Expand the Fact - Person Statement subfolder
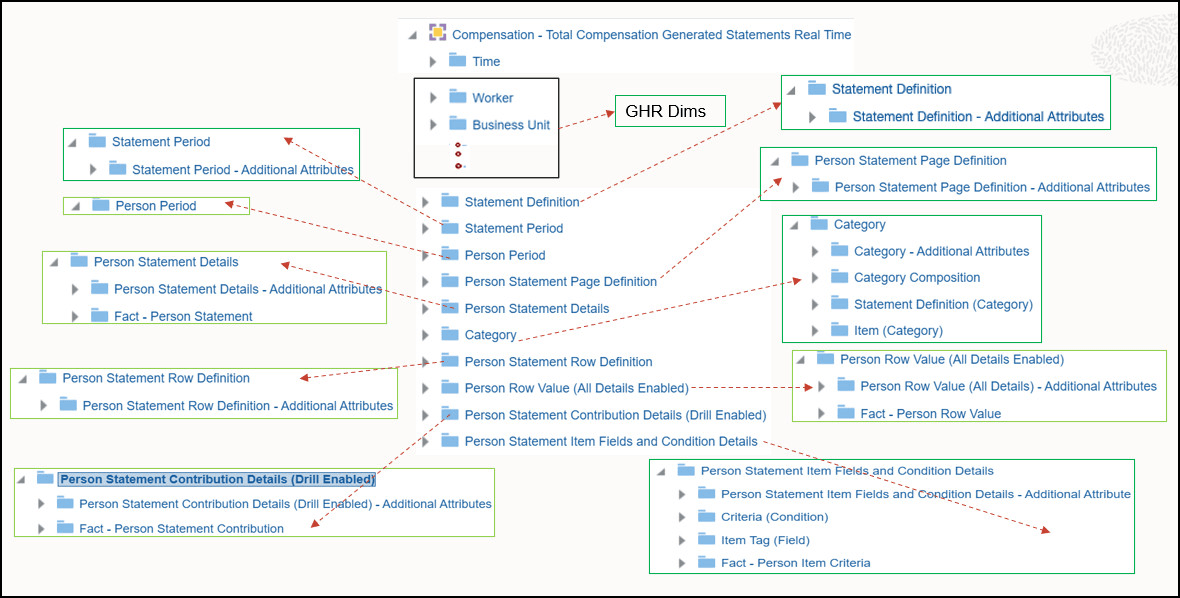 tap(75, 317)
